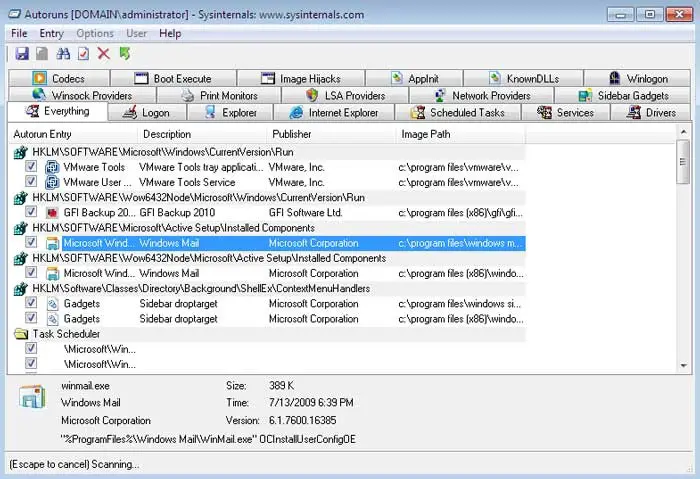Select the Winlogon tab
The width and height of the screenshot is (700, 479).
(x=638, y=79)
